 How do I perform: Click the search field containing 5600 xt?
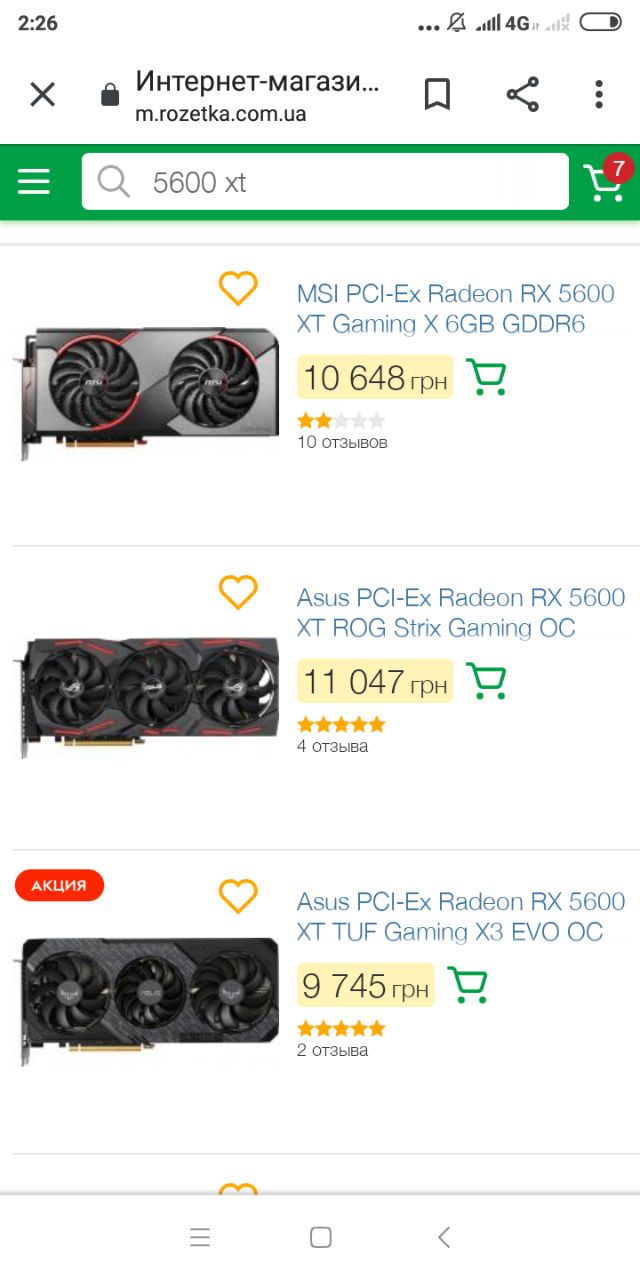[325, 181]
